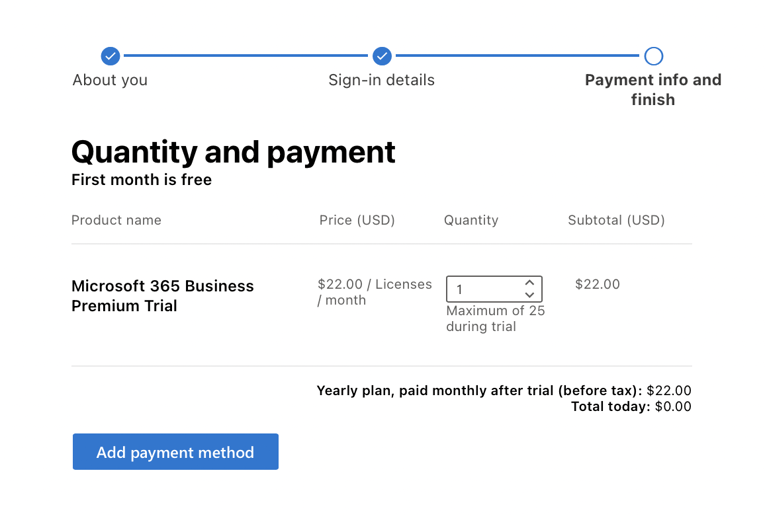Click the Total today: $0.00 line
765x522 pixels.
pos(631,406)
